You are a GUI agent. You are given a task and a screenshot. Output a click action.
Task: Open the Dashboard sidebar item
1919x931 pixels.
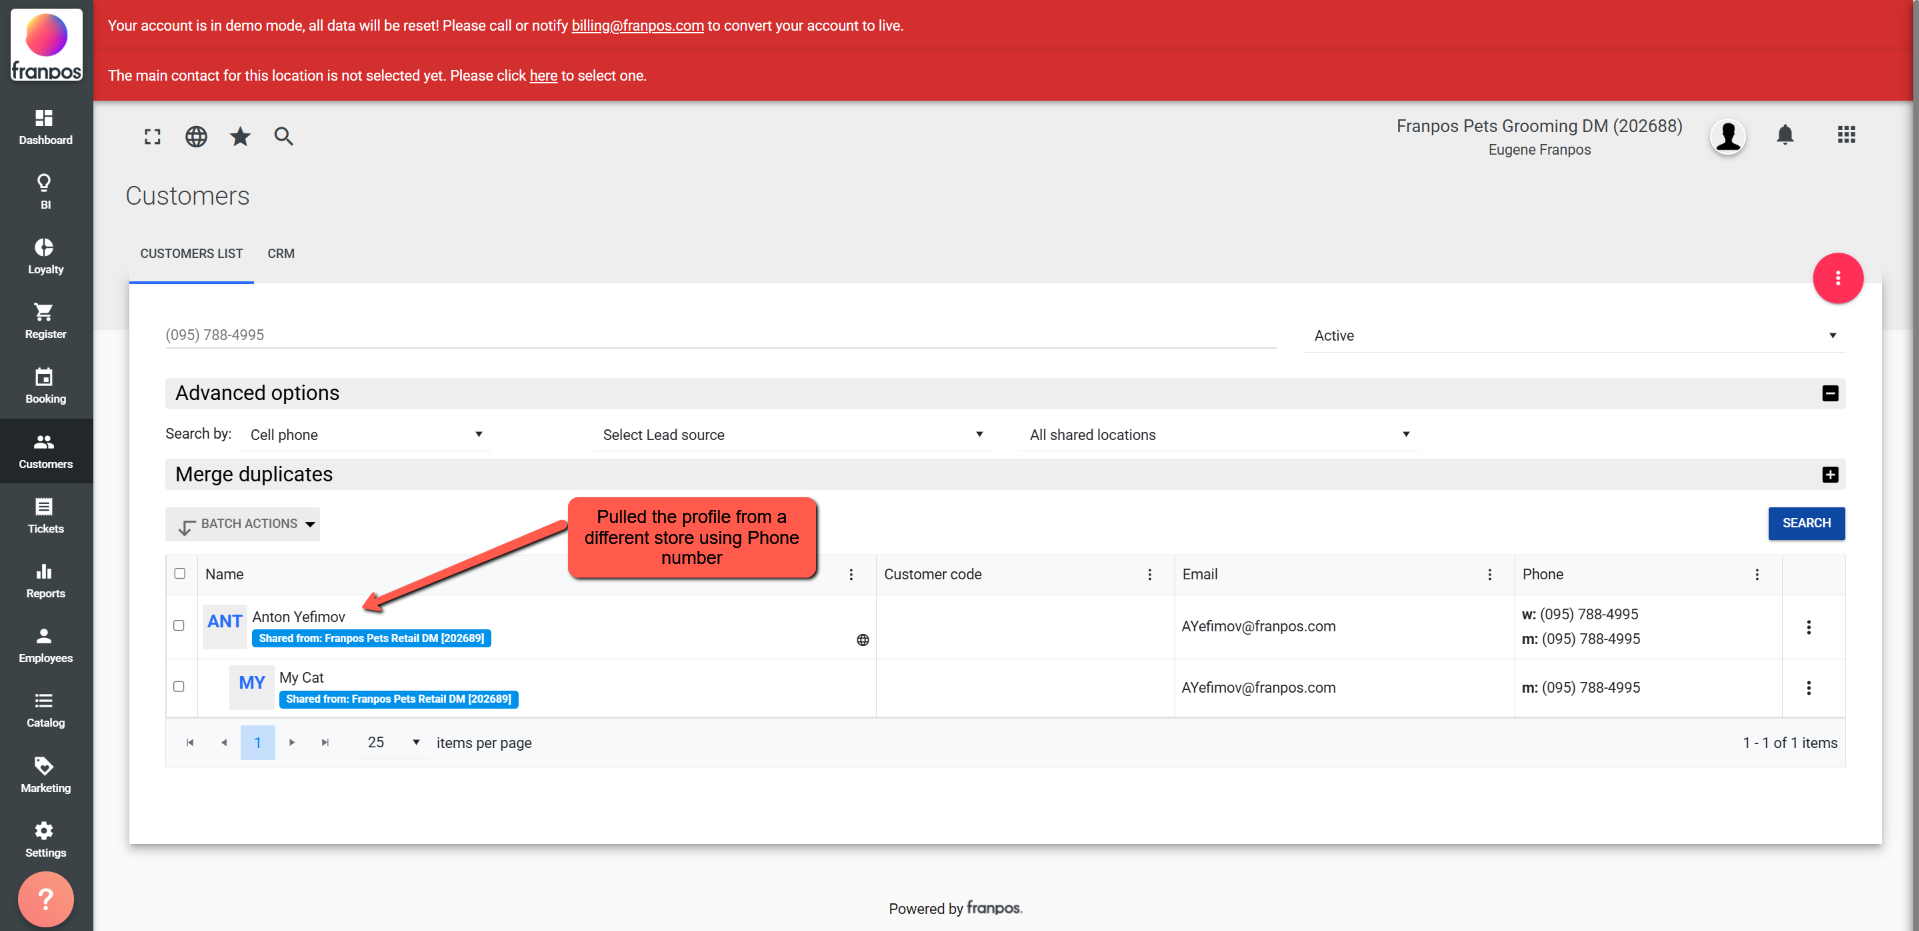(x=46, y=127)
